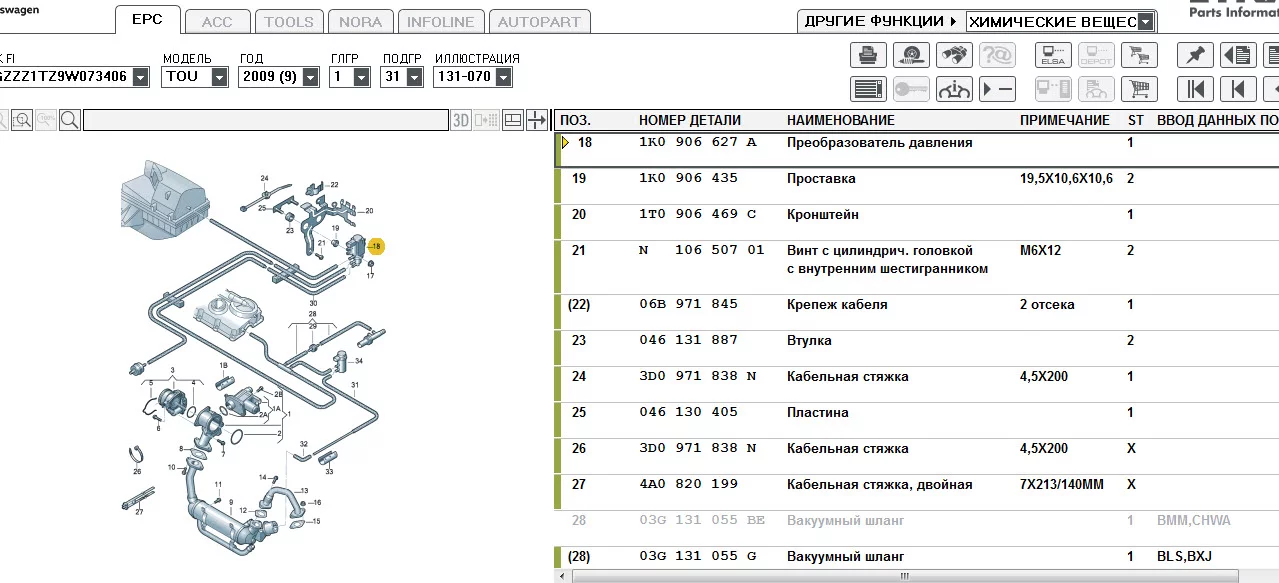Click the M6X12 note cell
The height and width of the screenshot is (583, 1279).
1040,250
